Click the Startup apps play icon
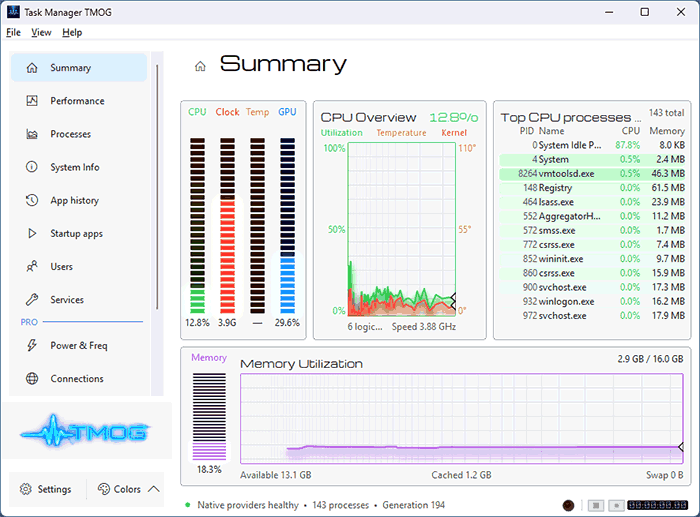This screenshot has height=517, width=700. [32, 233]
